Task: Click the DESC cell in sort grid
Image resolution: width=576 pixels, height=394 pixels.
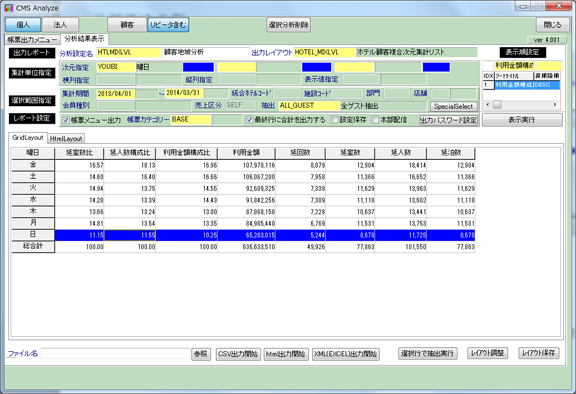Action: tap(547, 84)
